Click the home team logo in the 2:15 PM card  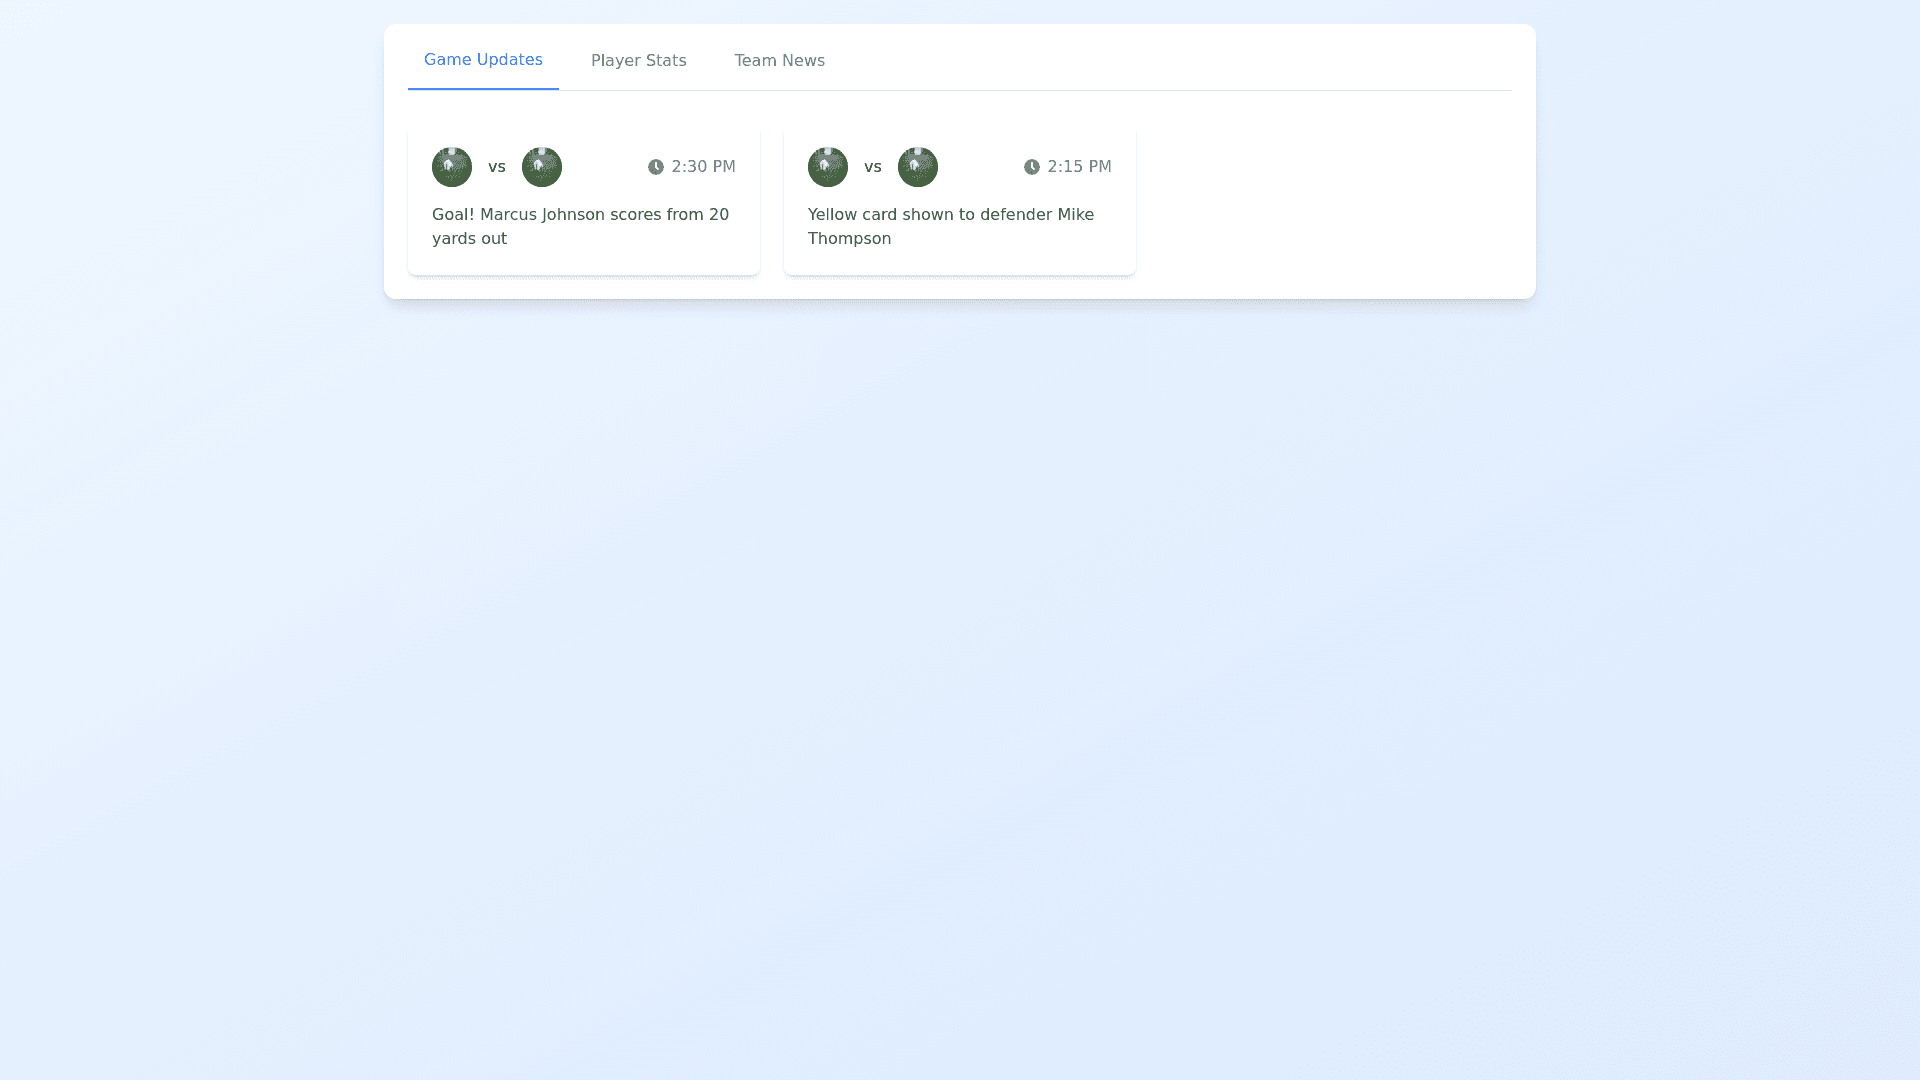pos(828,167)
